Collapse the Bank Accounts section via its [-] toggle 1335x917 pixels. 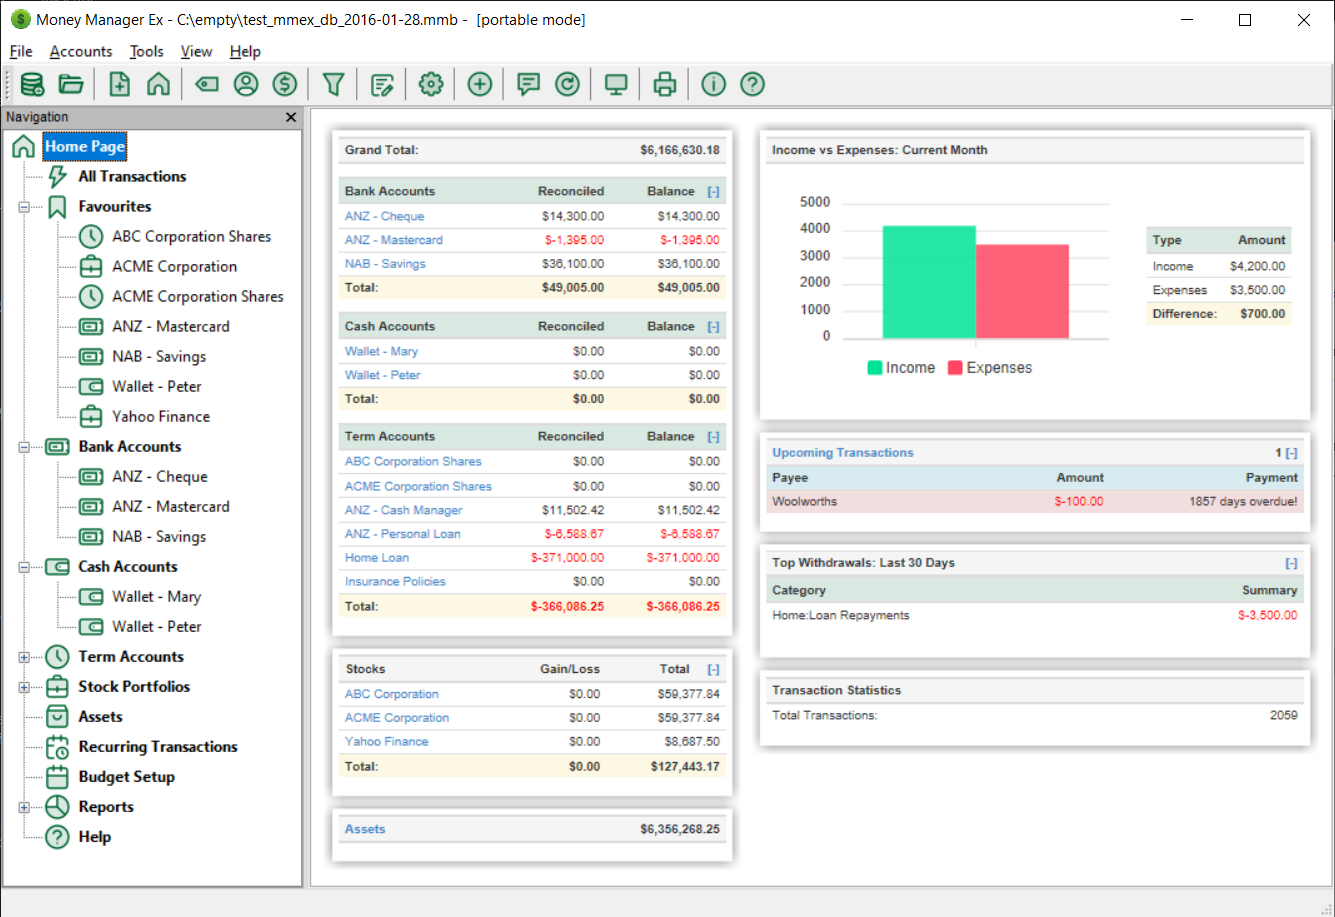coord(714,190)
